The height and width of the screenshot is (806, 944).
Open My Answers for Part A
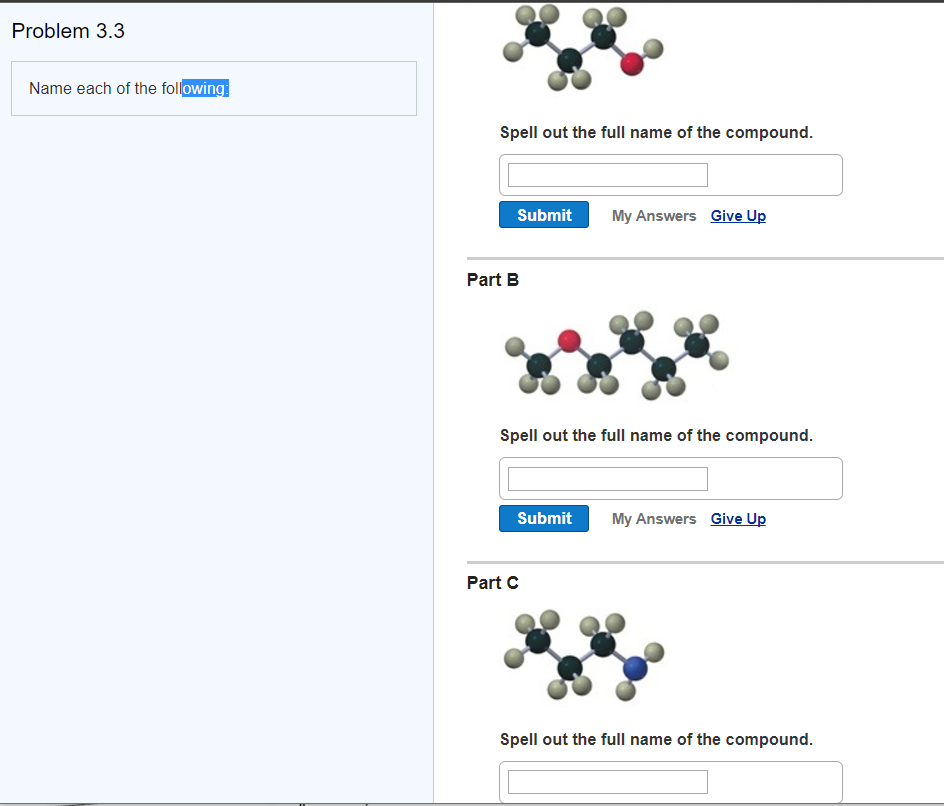(x=654, y=215)
